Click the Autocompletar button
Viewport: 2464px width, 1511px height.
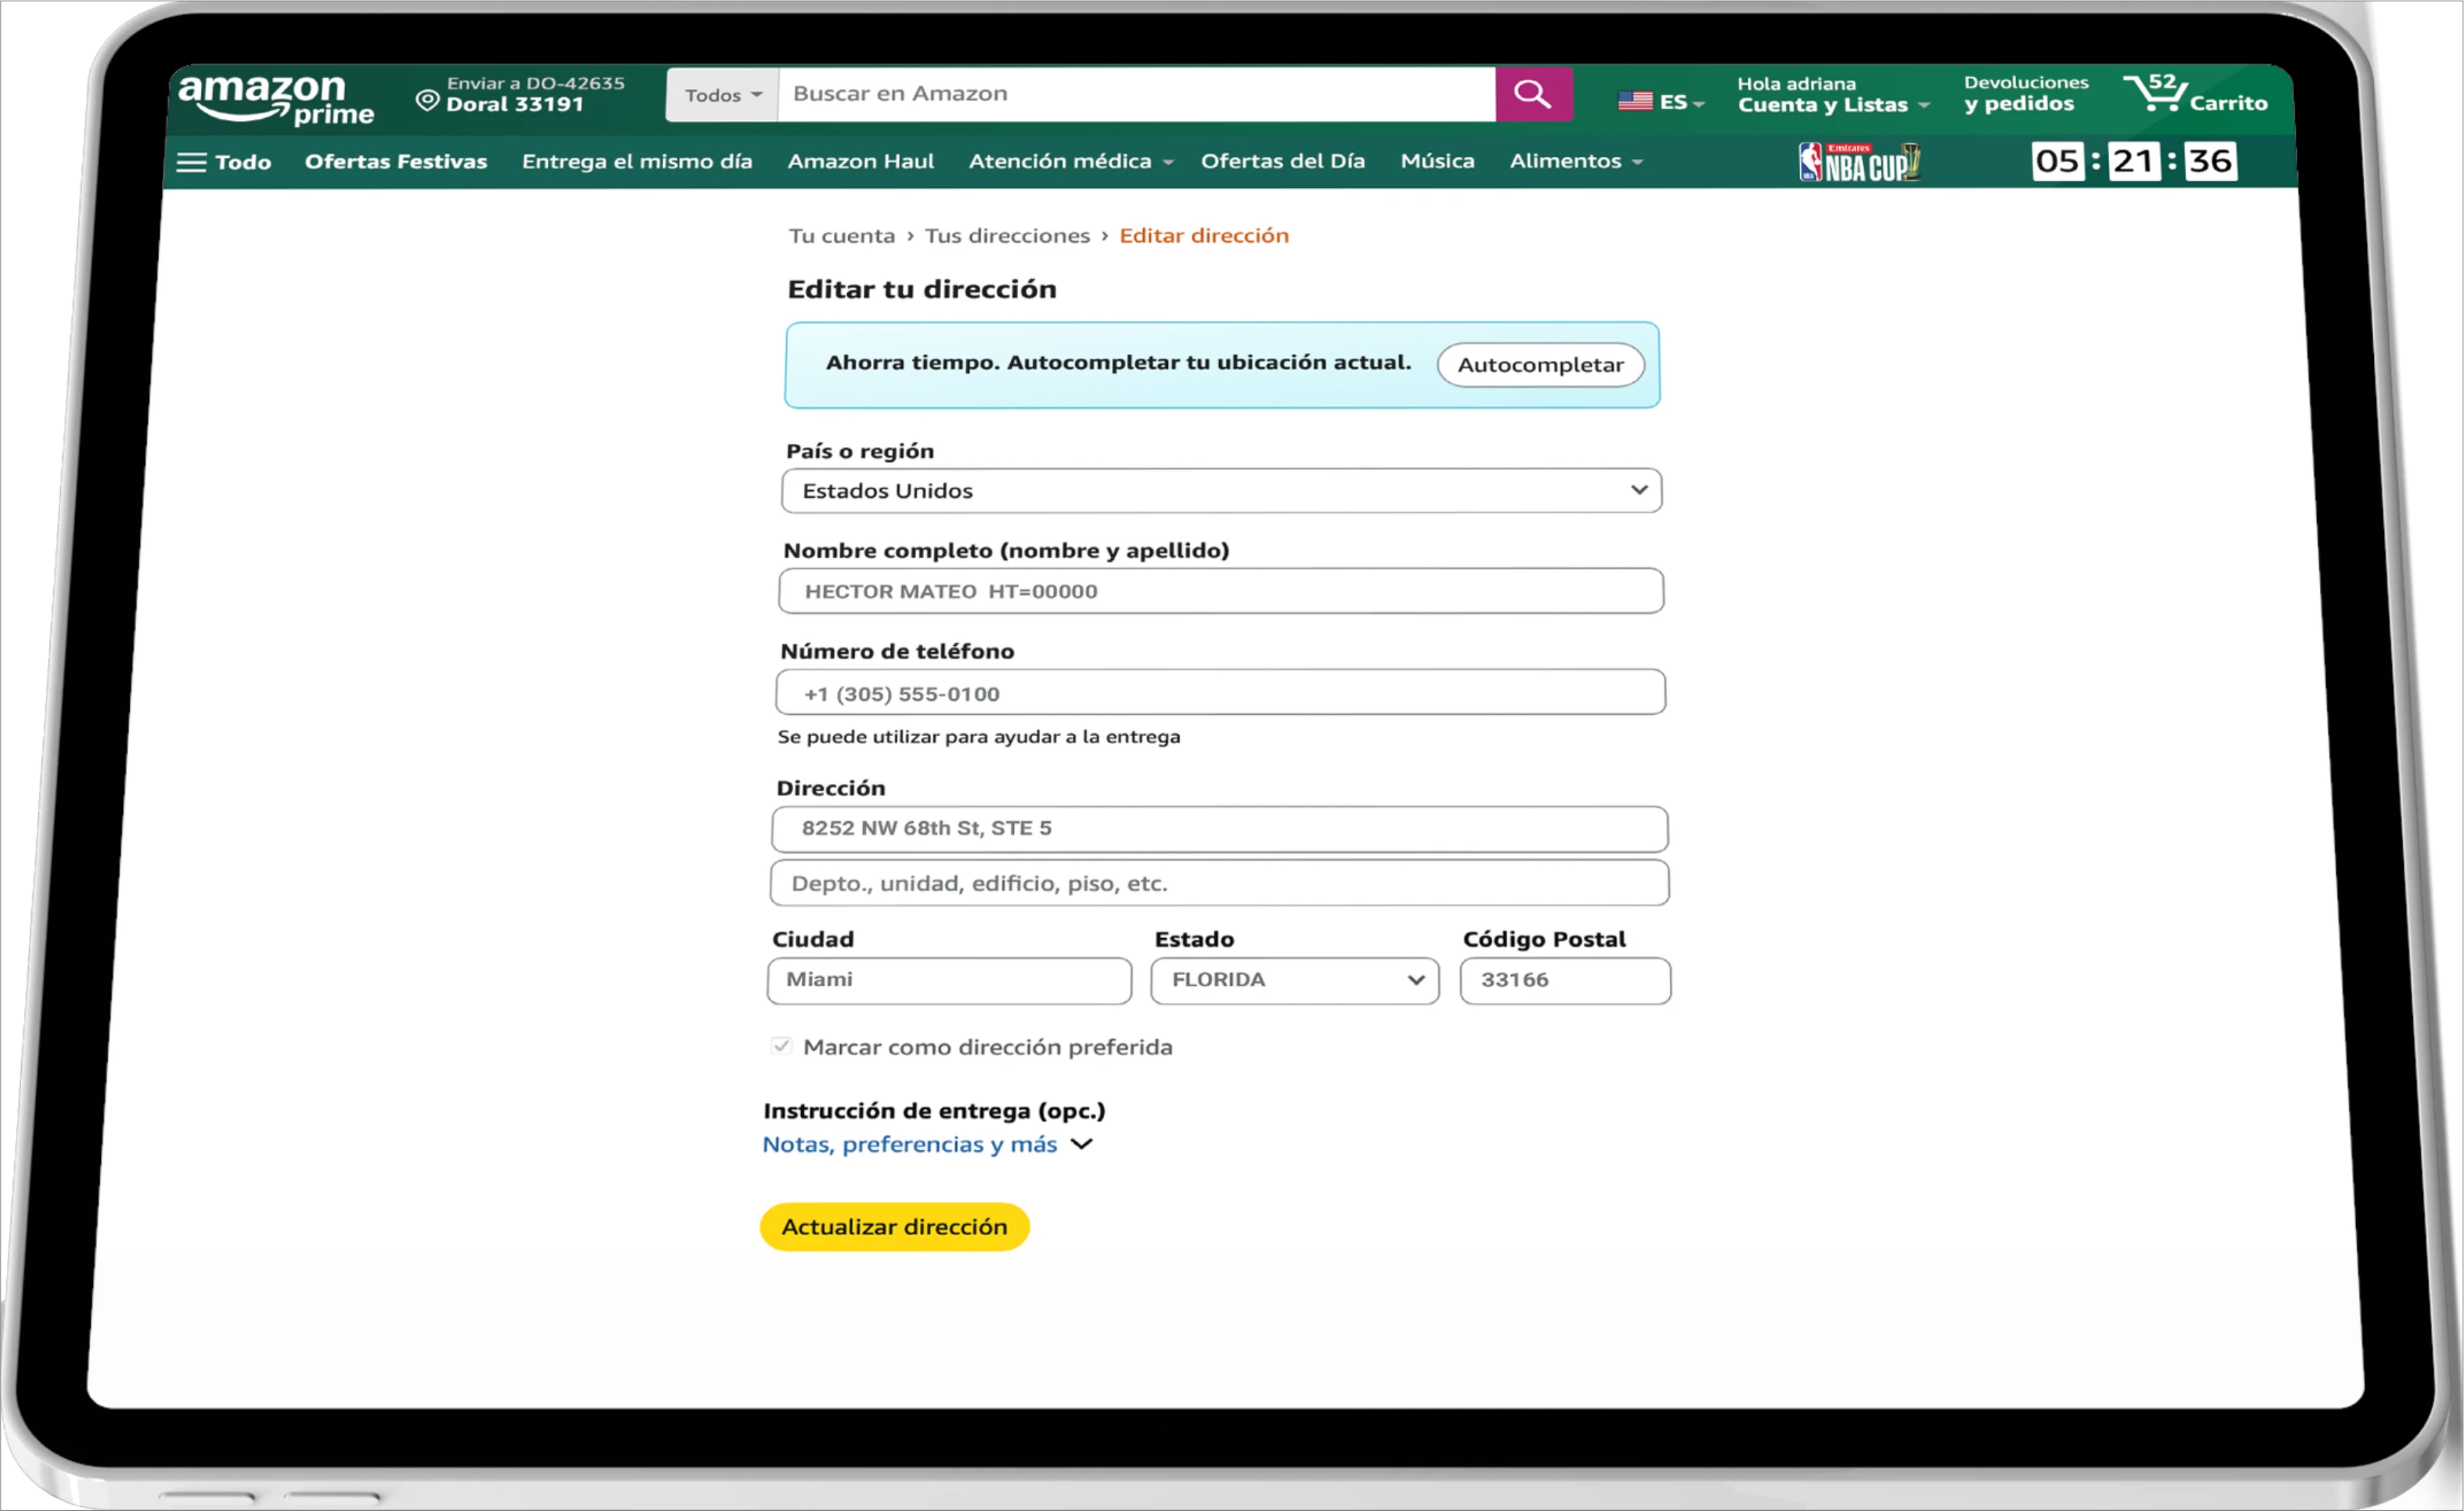click(x=1540, y=365)
